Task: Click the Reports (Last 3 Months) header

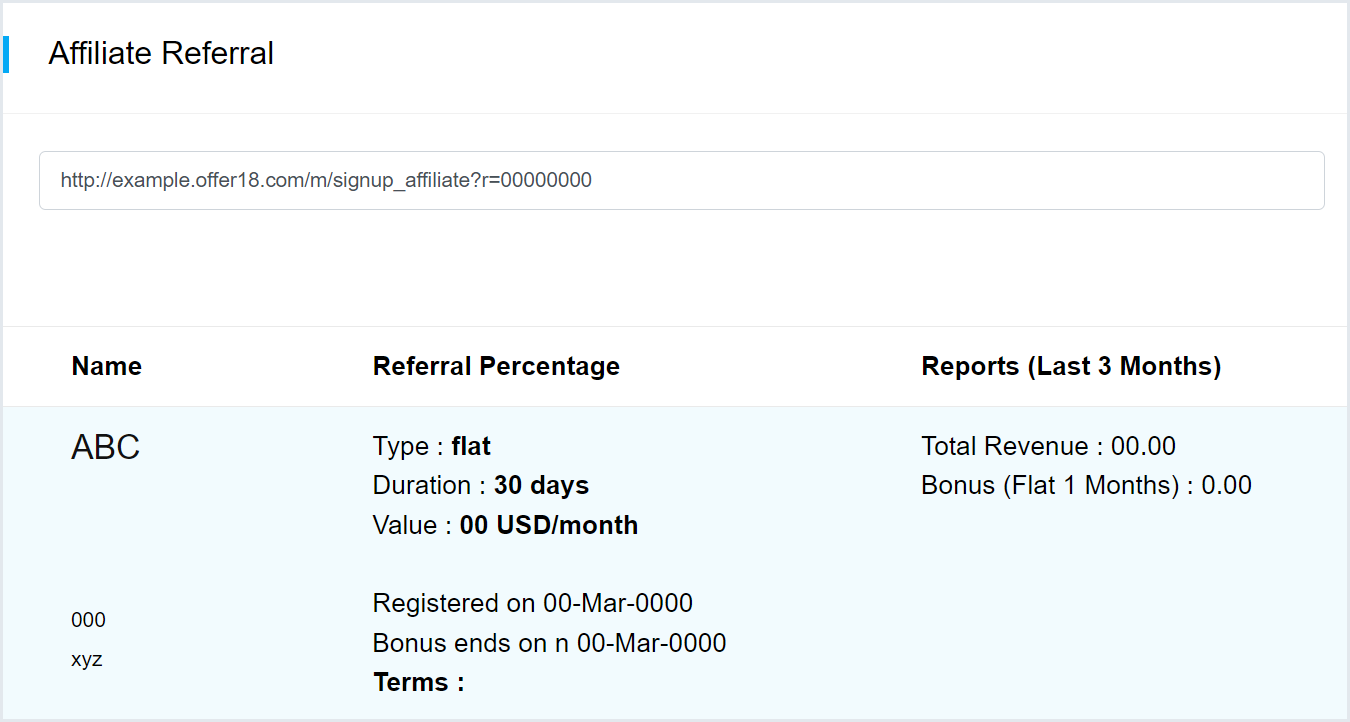Action: pyautogui.click(x=1070, y=367)
